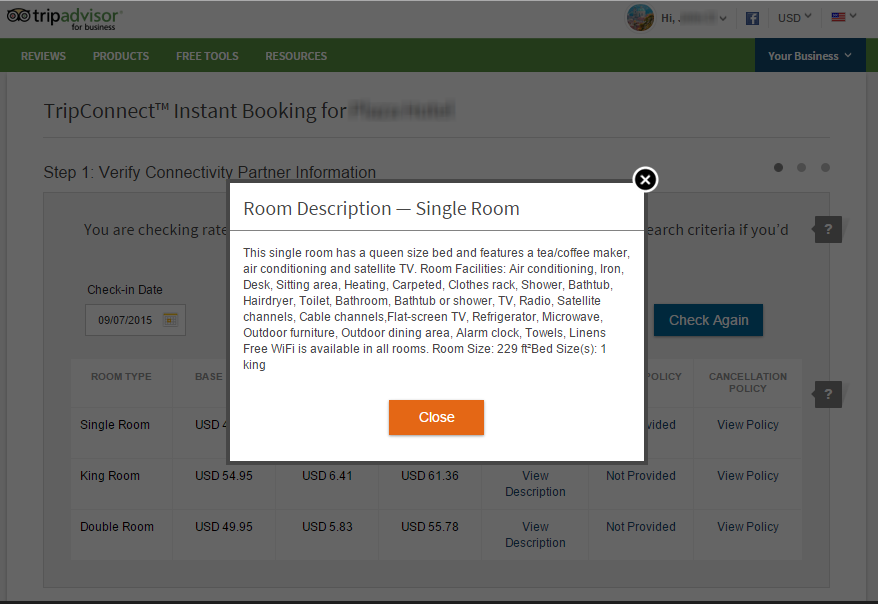Click the user profile avatar
Viewport: 878px width, 604px height.
click(640, 18)
